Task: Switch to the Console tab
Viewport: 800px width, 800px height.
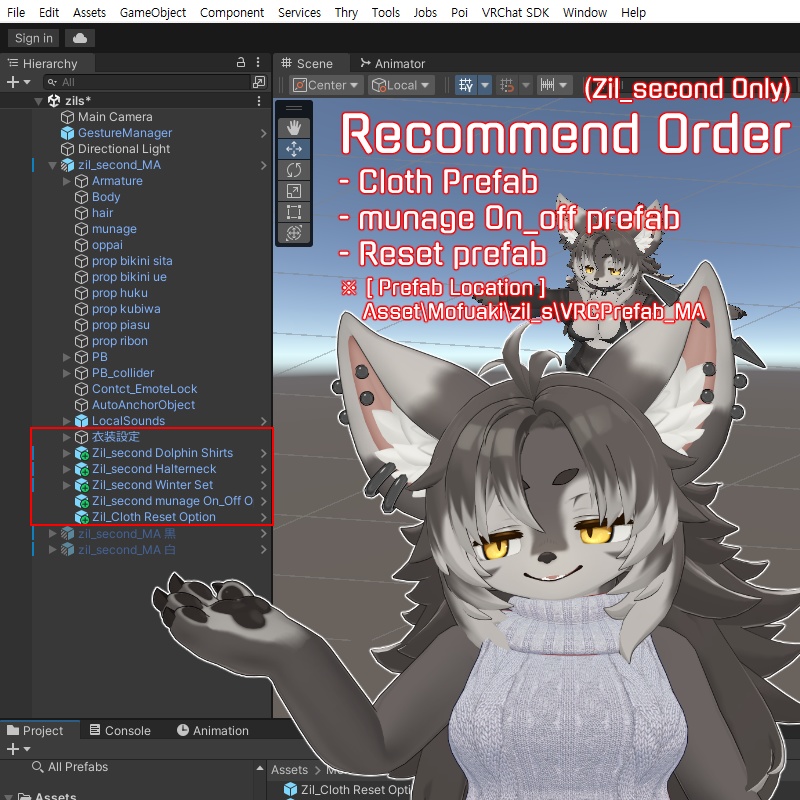Action: (120, 731)
